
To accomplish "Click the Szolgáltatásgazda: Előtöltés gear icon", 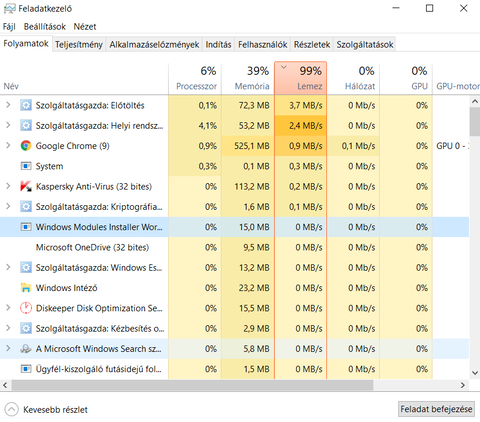I will tap(26, 105).
